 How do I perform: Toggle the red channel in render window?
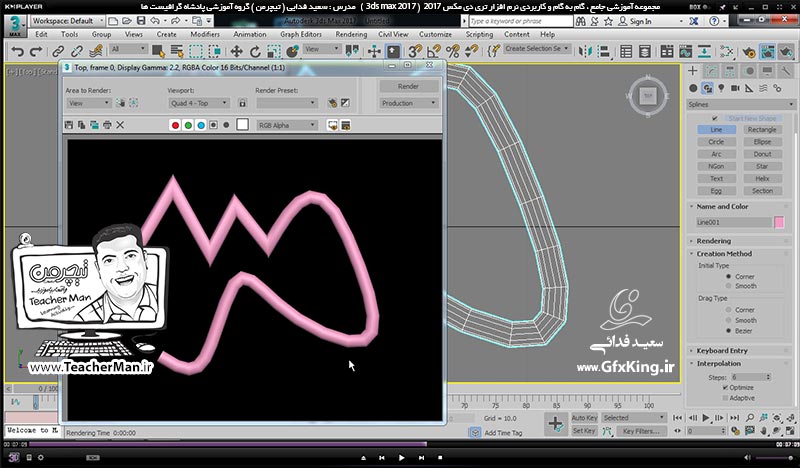click(175, 125)
